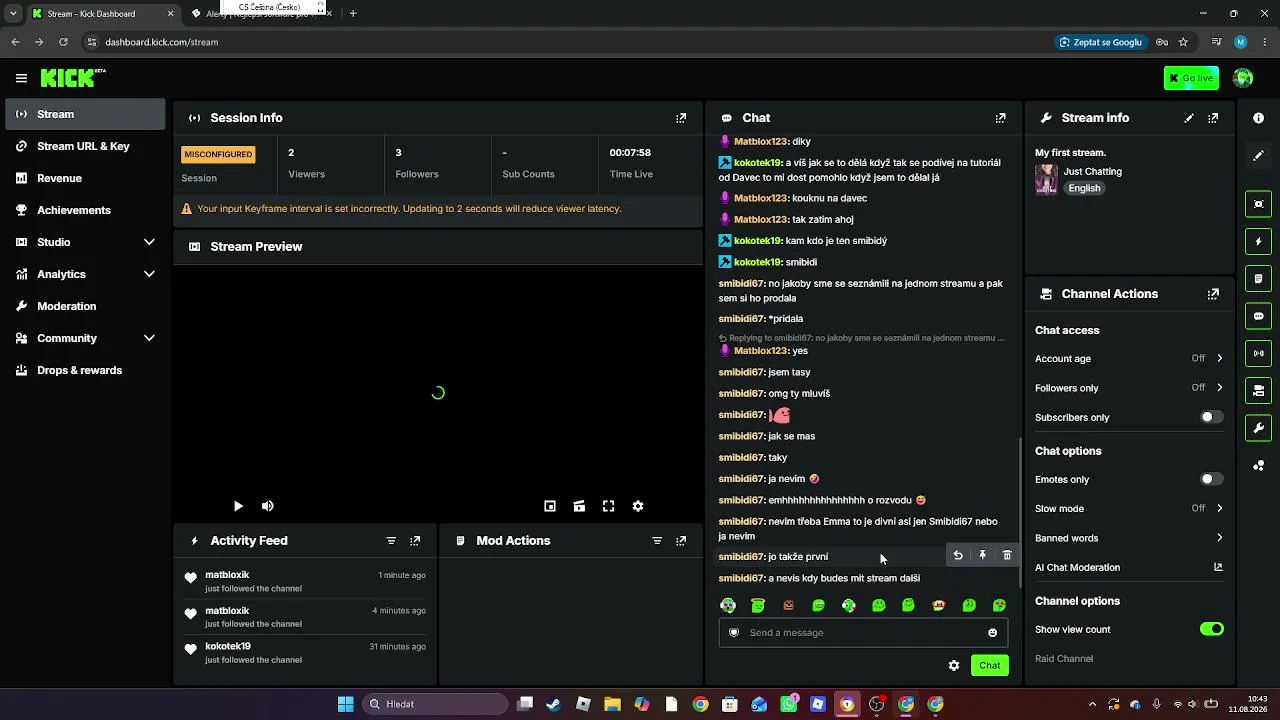
Task: Send message with Chat button
Action: [x=989, y=666]
